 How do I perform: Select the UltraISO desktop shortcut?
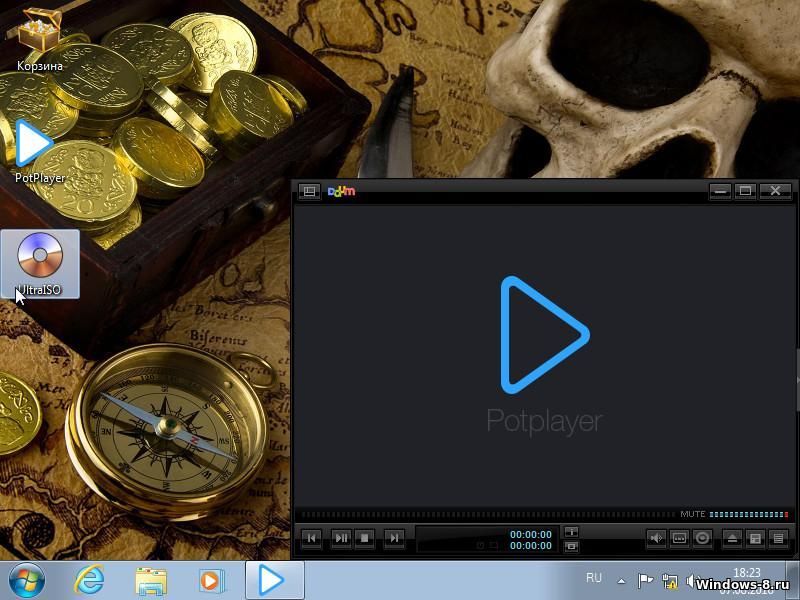(x=40, y=264)
